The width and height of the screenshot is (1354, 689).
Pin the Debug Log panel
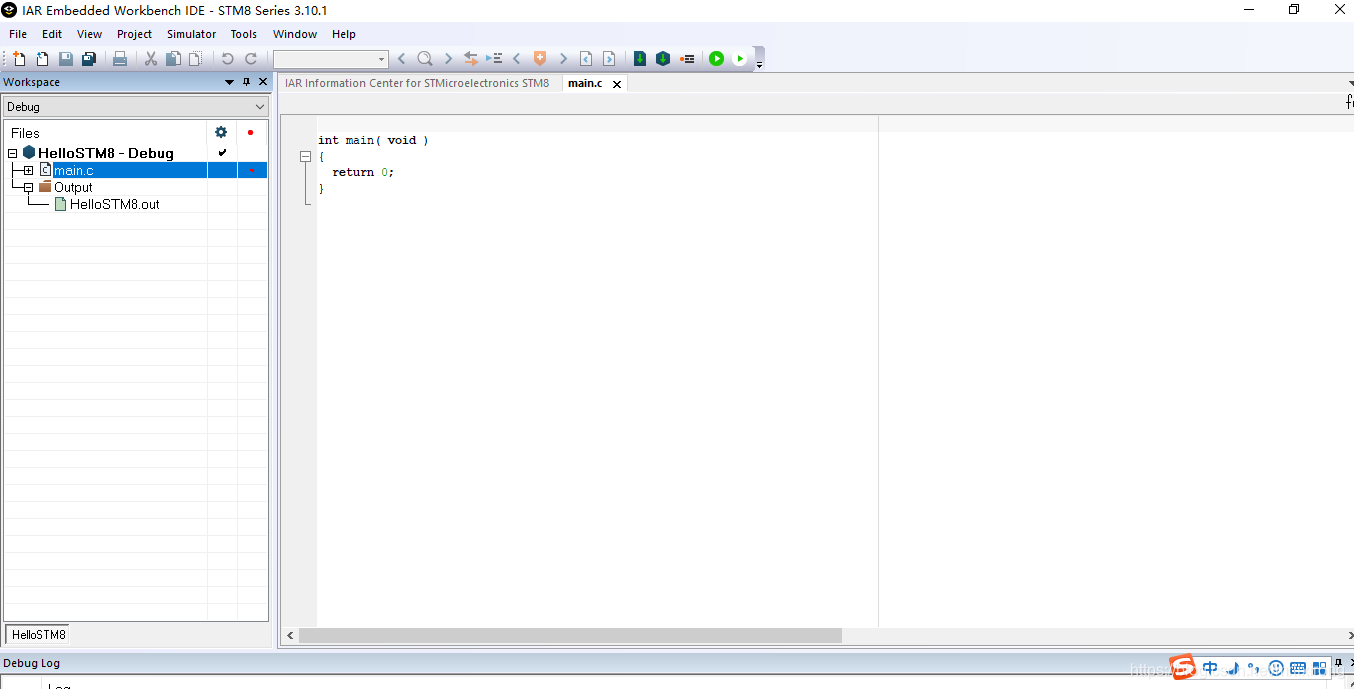pos(1339,662)
